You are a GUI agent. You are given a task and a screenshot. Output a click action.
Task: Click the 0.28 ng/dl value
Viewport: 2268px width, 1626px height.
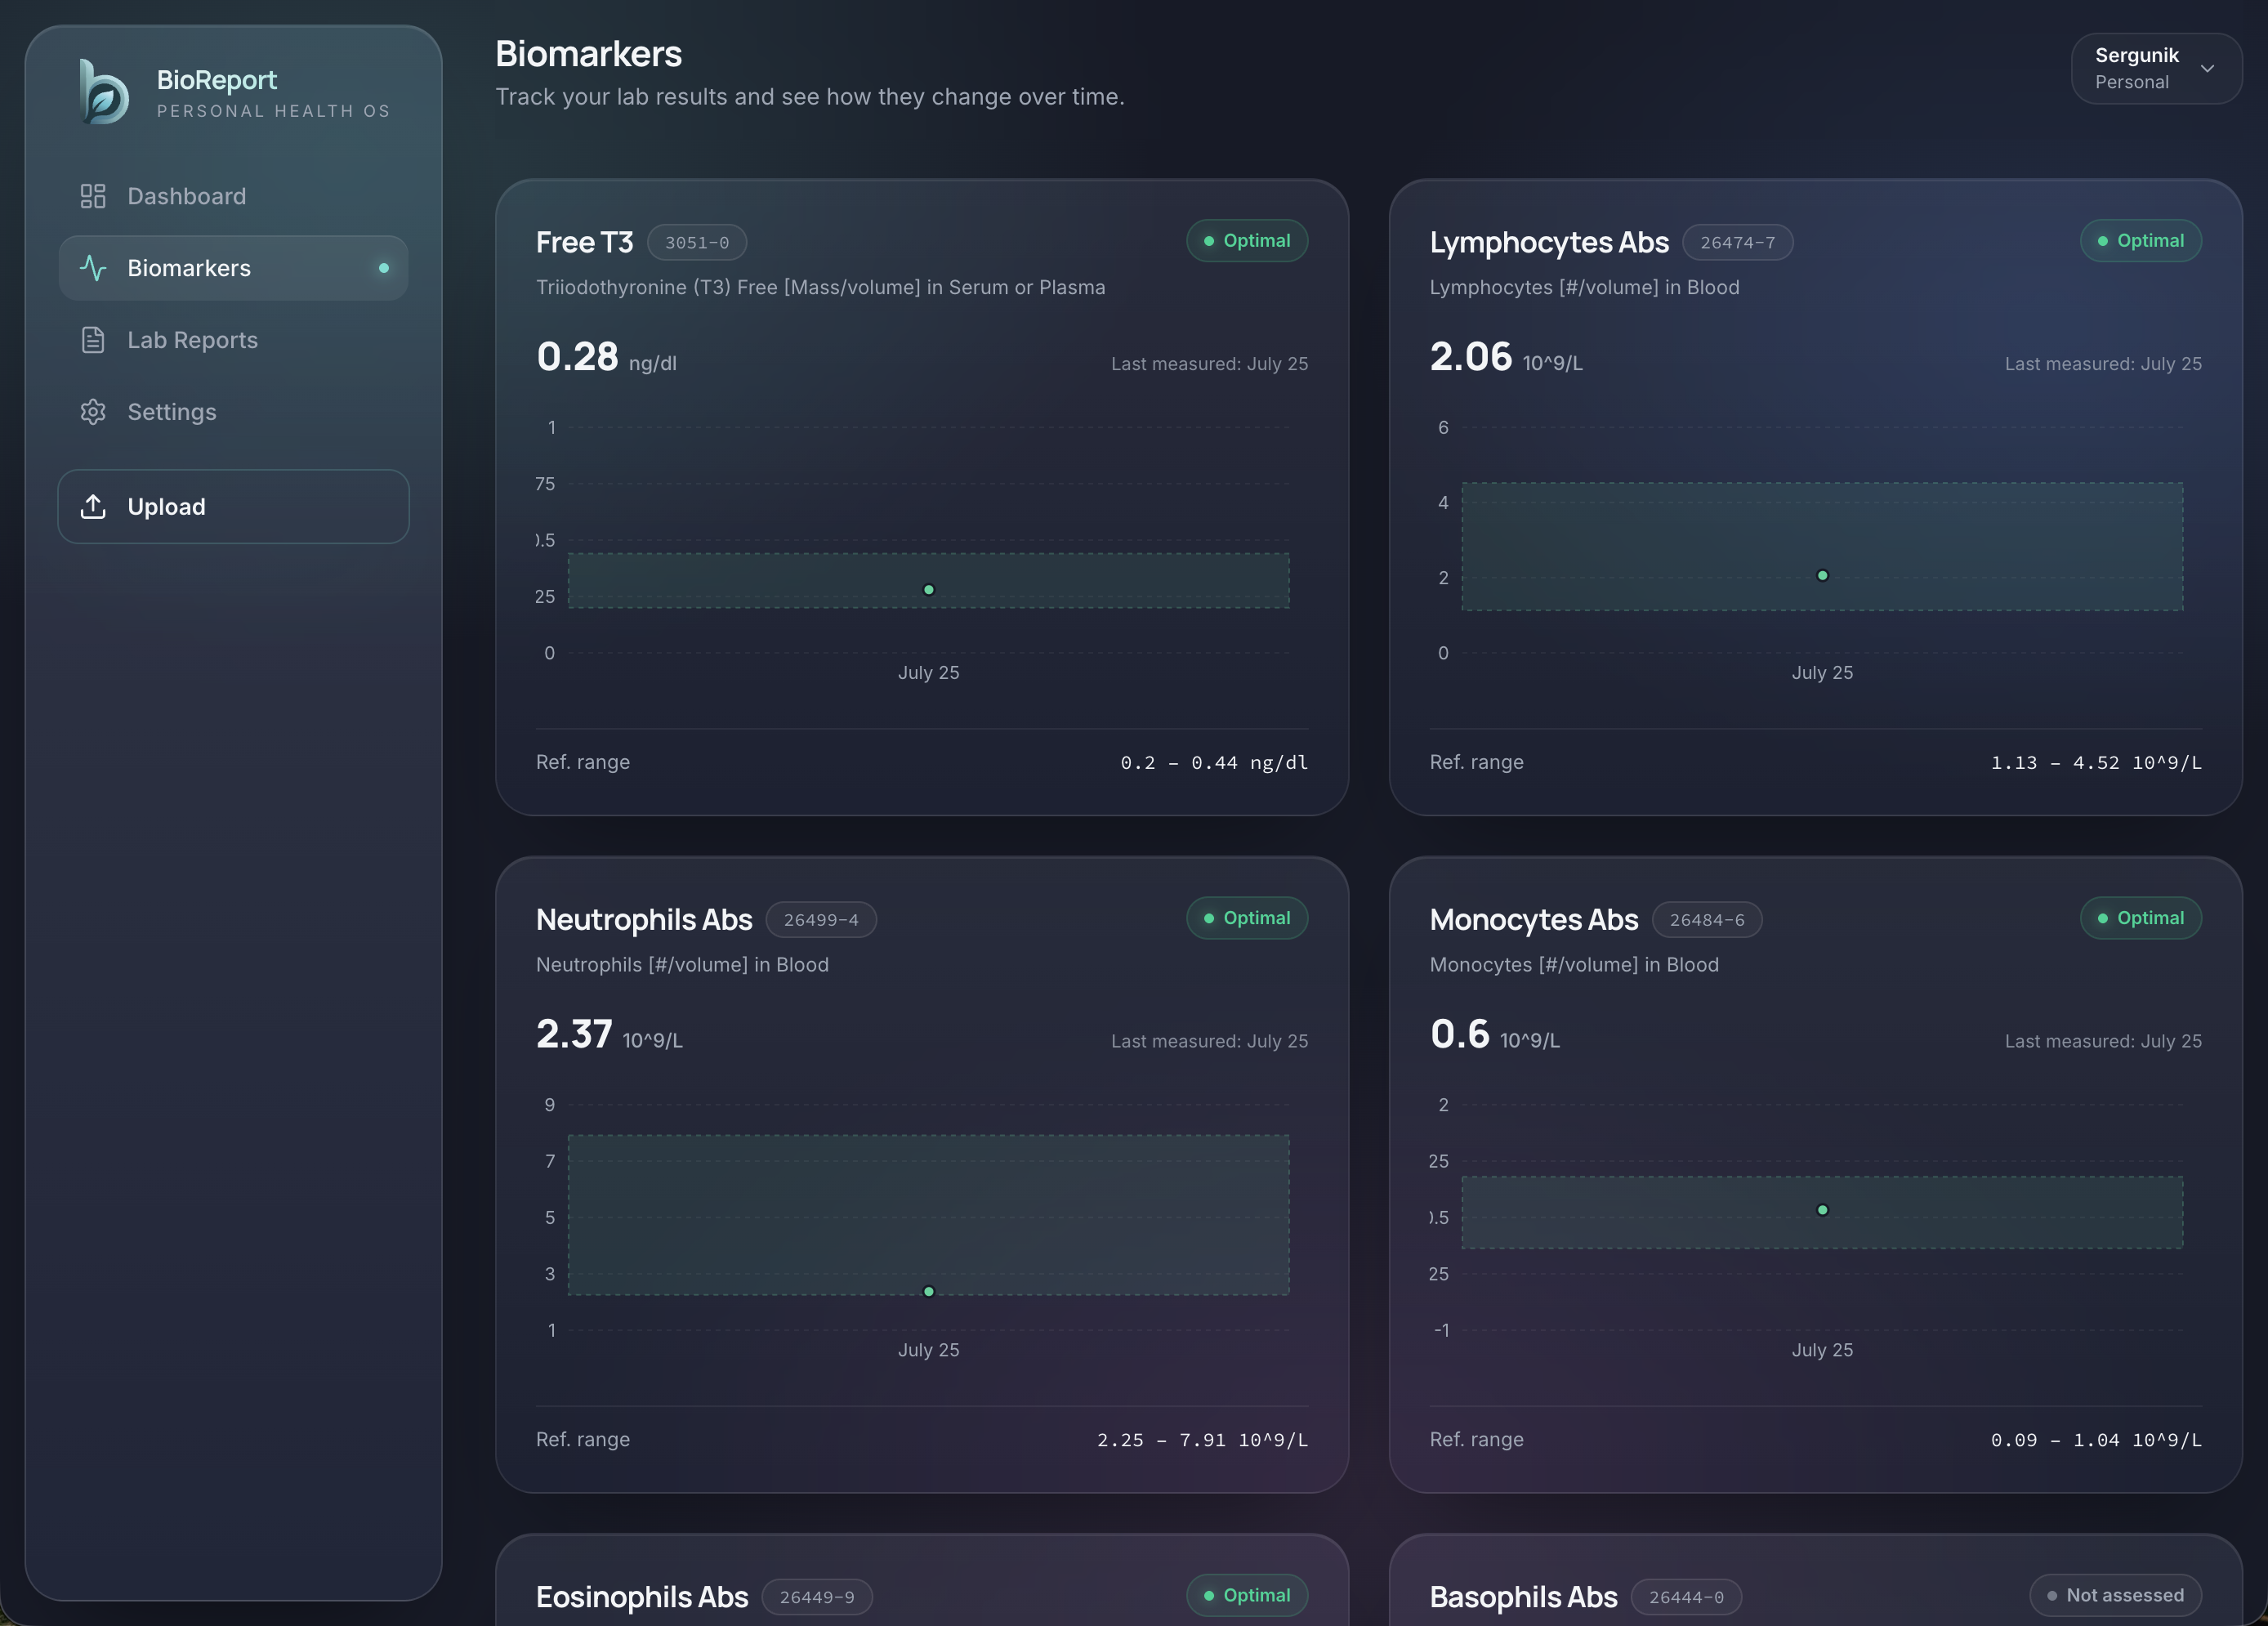(606, 357)
